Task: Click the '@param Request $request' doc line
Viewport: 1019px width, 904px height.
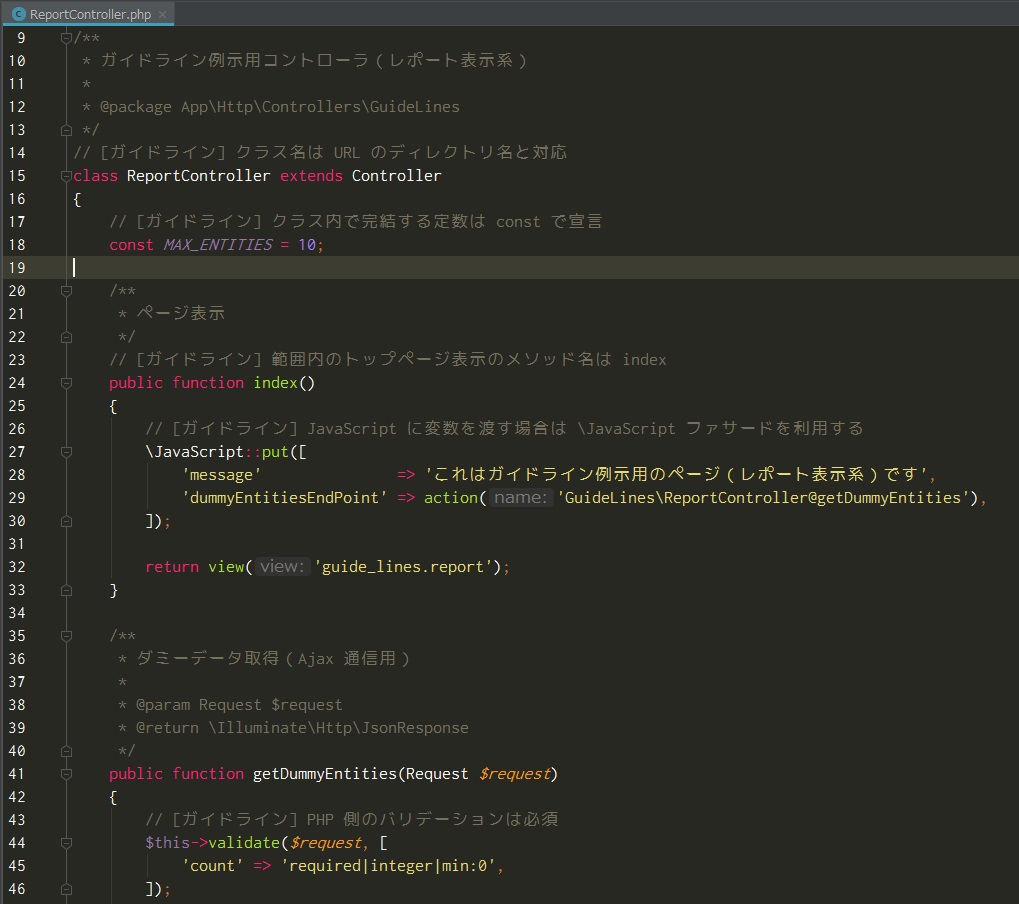Action: click(239, 705)
